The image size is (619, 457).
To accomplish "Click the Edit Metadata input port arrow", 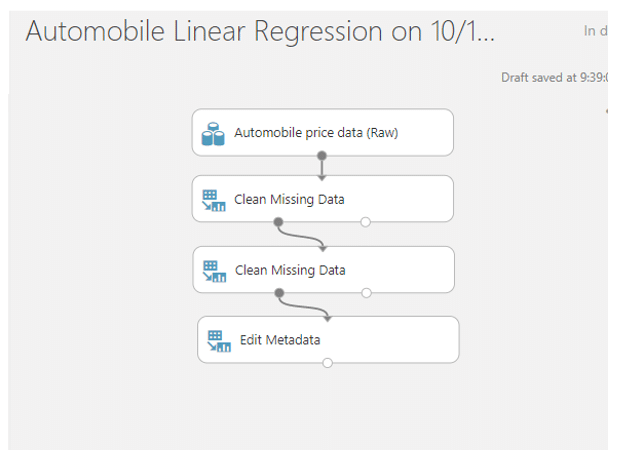I will tap(327, 318).
